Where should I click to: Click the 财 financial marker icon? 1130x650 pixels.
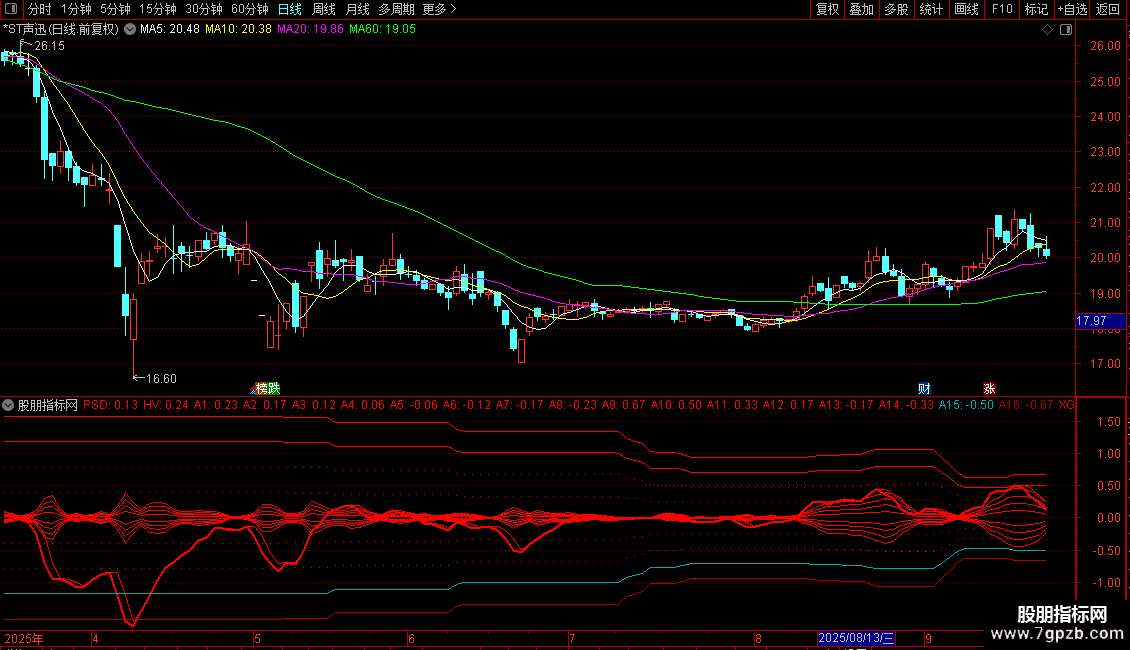924,389
